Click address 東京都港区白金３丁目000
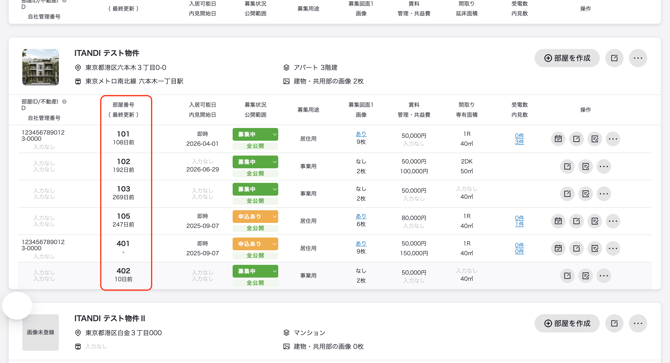This screenshot has width=670, height=363. pyautogui.click(x=123, y=333)
